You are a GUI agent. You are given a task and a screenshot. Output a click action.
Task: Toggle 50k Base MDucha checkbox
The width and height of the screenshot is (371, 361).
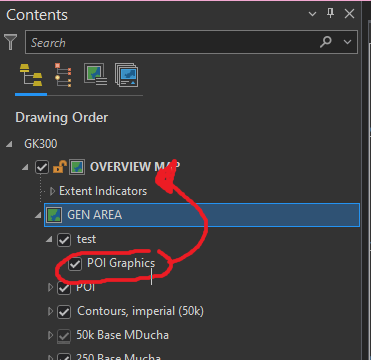64,336
